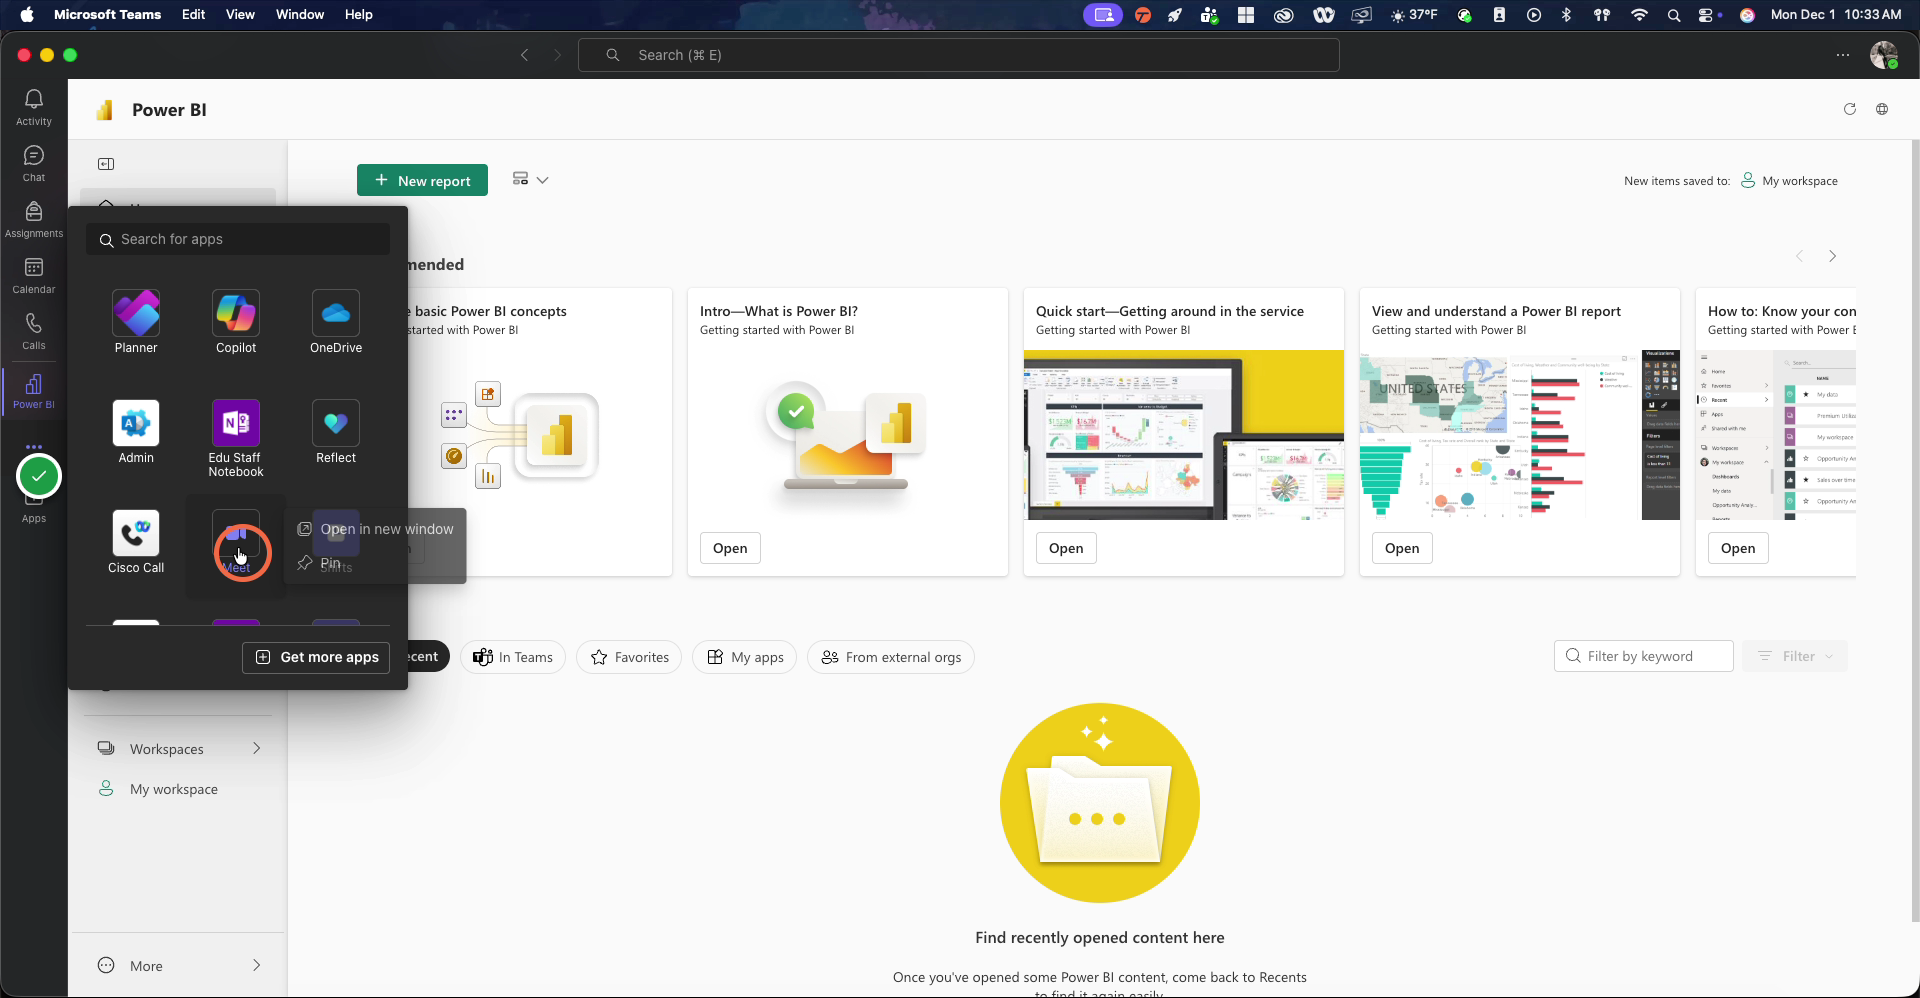Open the Edit menu in menu bar
This screenshot has height=998, width=1920.
[194, 14]
